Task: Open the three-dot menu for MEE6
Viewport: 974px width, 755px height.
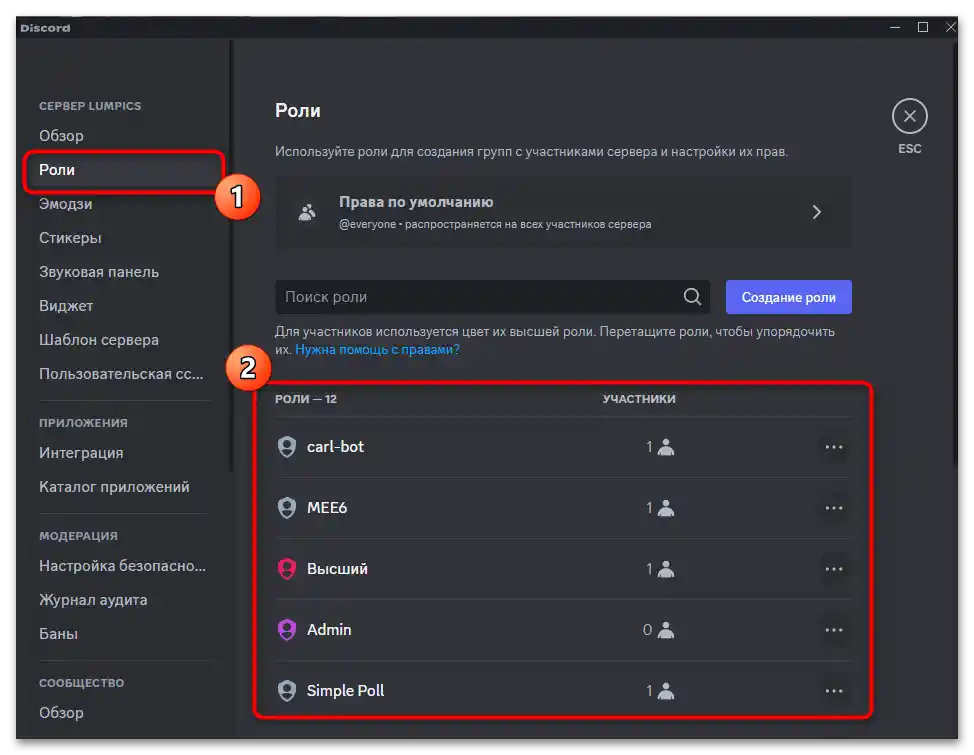Action: tap(833, 508)
